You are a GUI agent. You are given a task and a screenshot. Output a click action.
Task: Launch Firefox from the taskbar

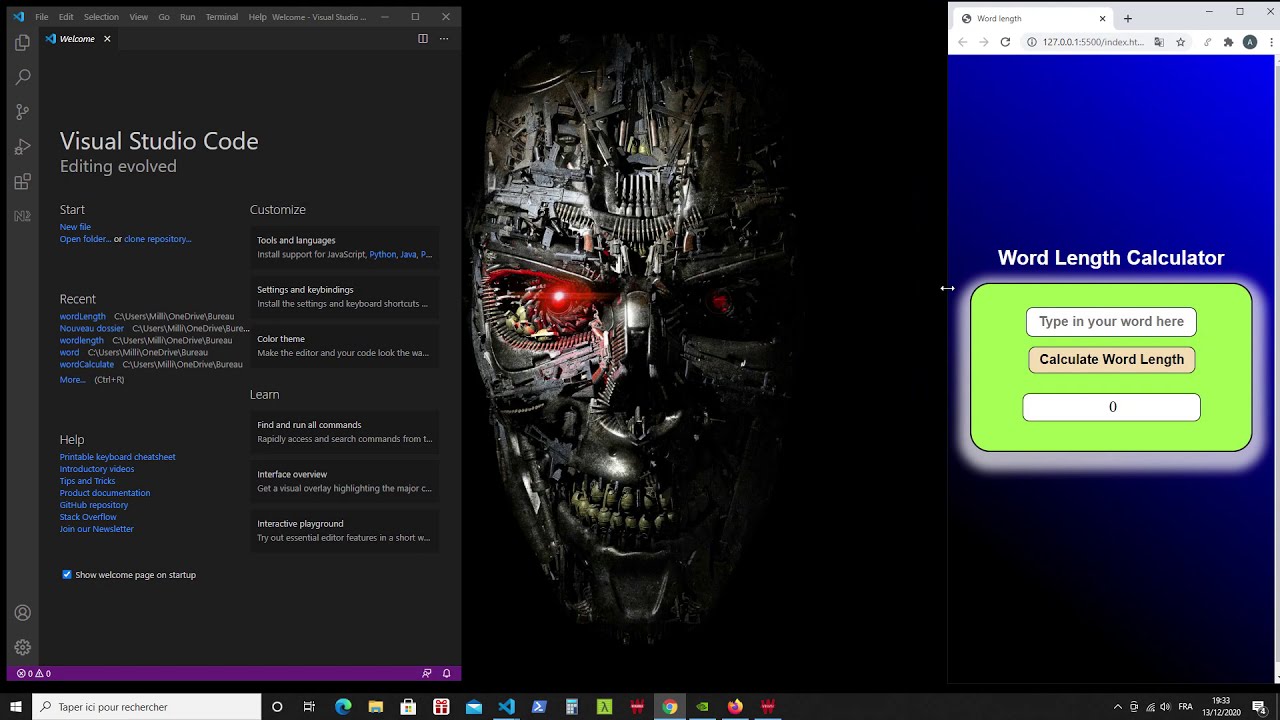point(735,707)
